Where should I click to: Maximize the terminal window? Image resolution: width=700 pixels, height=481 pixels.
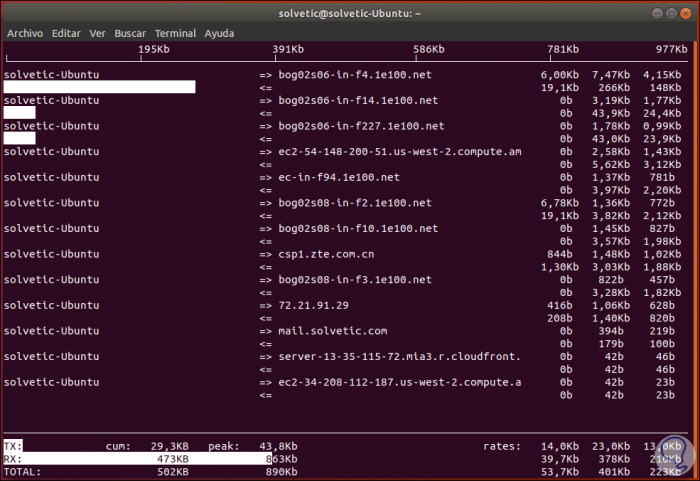tap(671, 13)
